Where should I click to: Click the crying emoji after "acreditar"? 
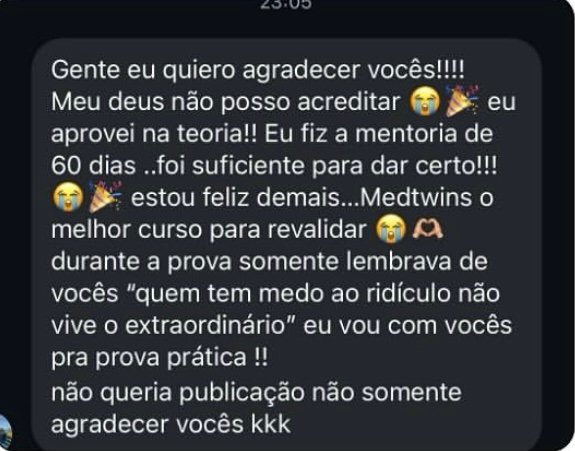(x=425, y=102)
